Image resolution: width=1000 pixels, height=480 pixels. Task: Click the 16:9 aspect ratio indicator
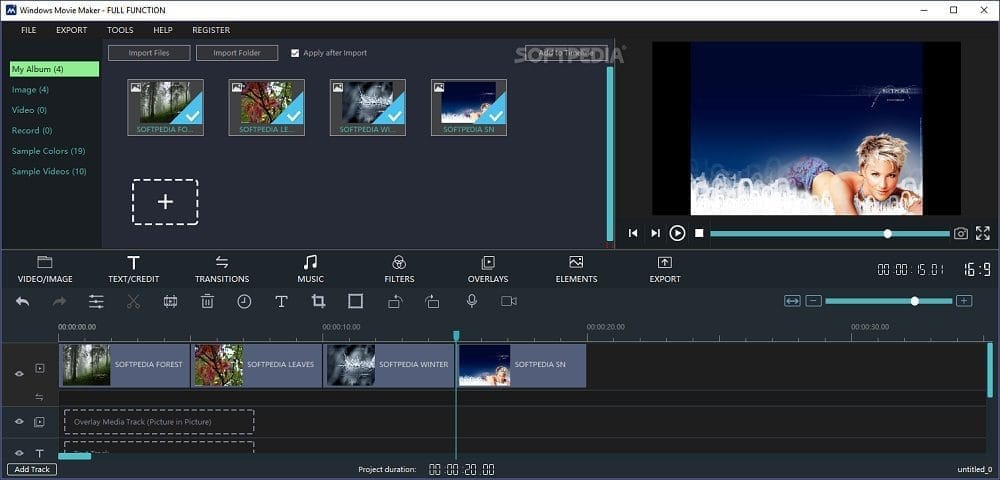977,270
